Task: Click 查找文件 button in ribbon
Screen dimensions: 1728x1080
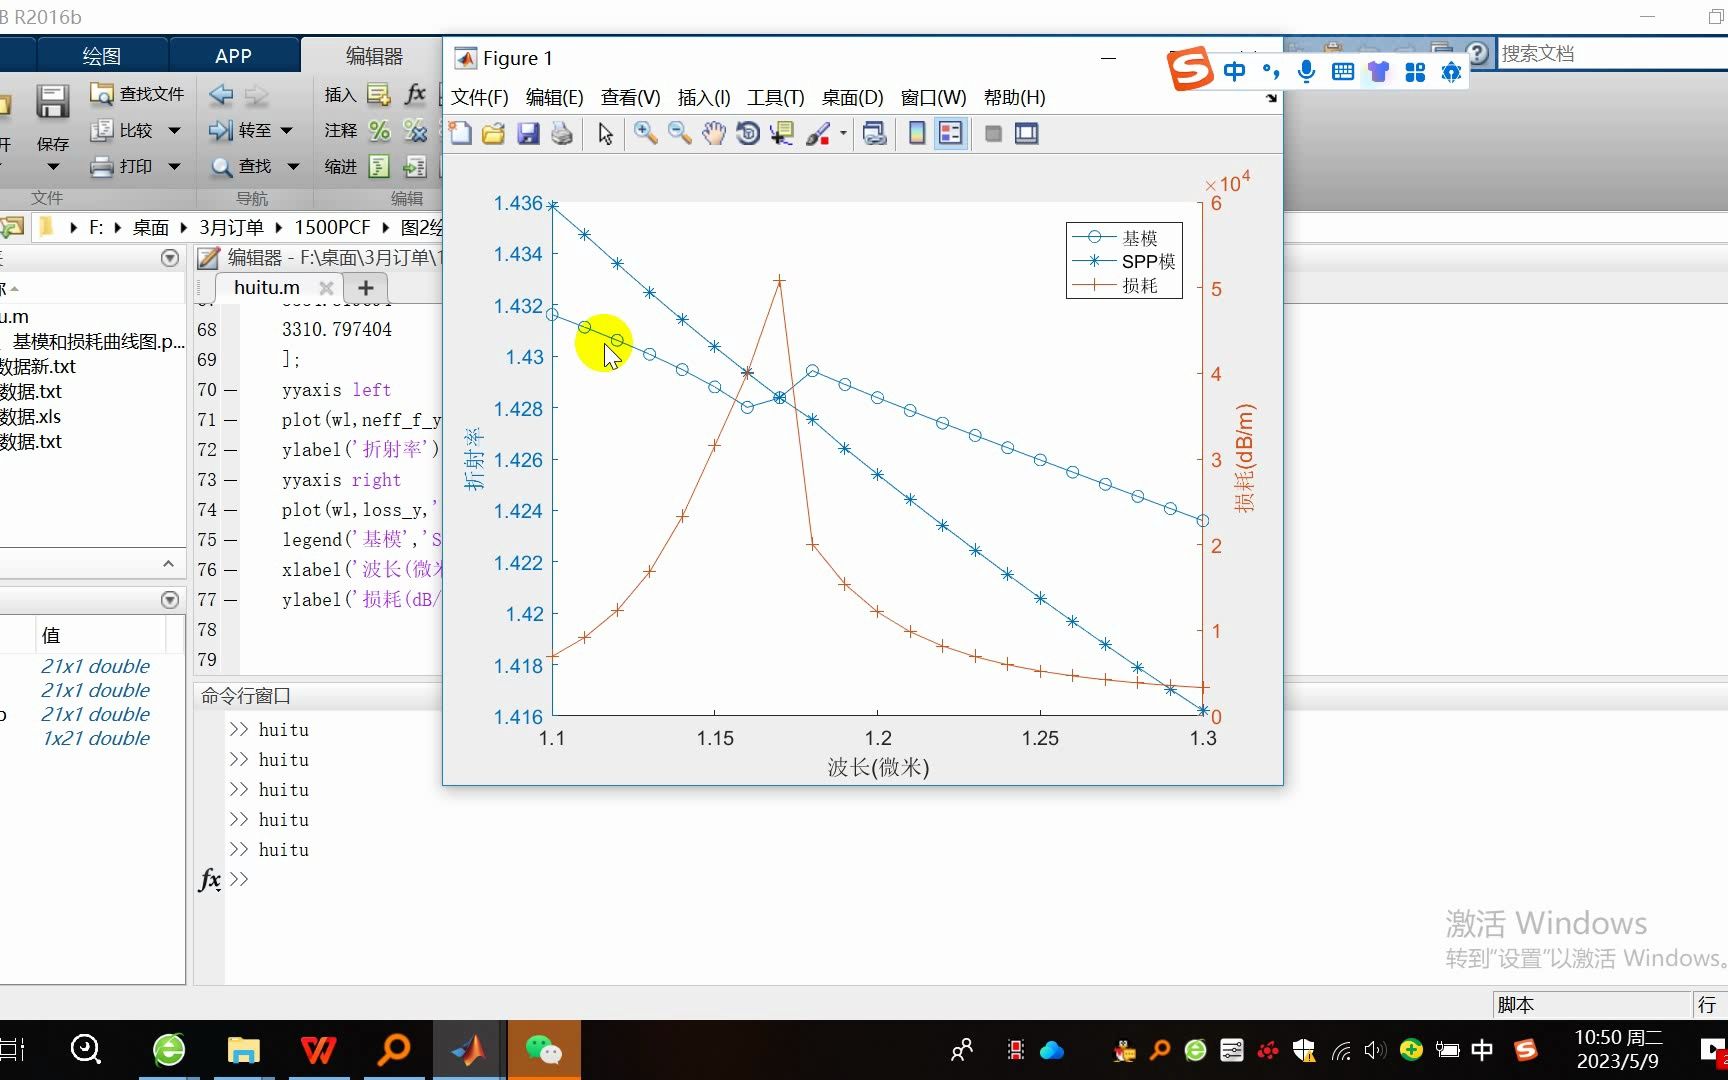Action: (x=137, y=94)
